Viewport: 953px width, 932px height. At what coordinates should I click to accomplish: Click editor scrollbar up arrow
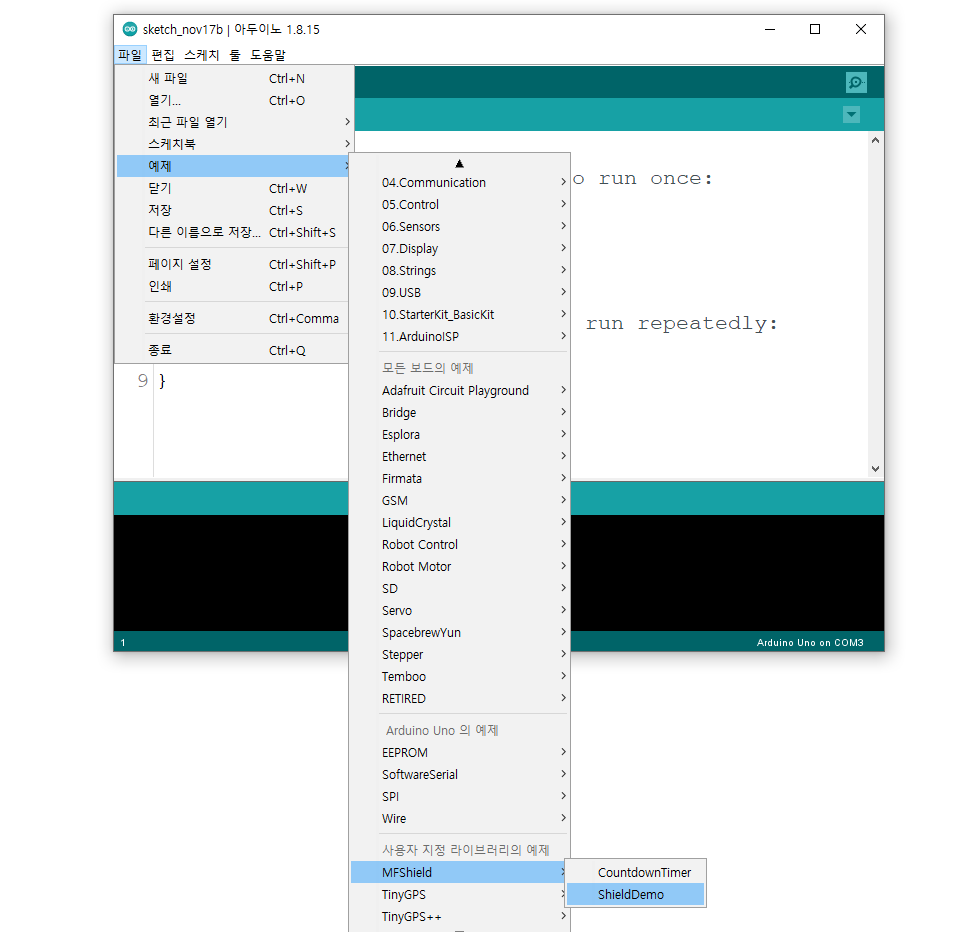[875, 140]
